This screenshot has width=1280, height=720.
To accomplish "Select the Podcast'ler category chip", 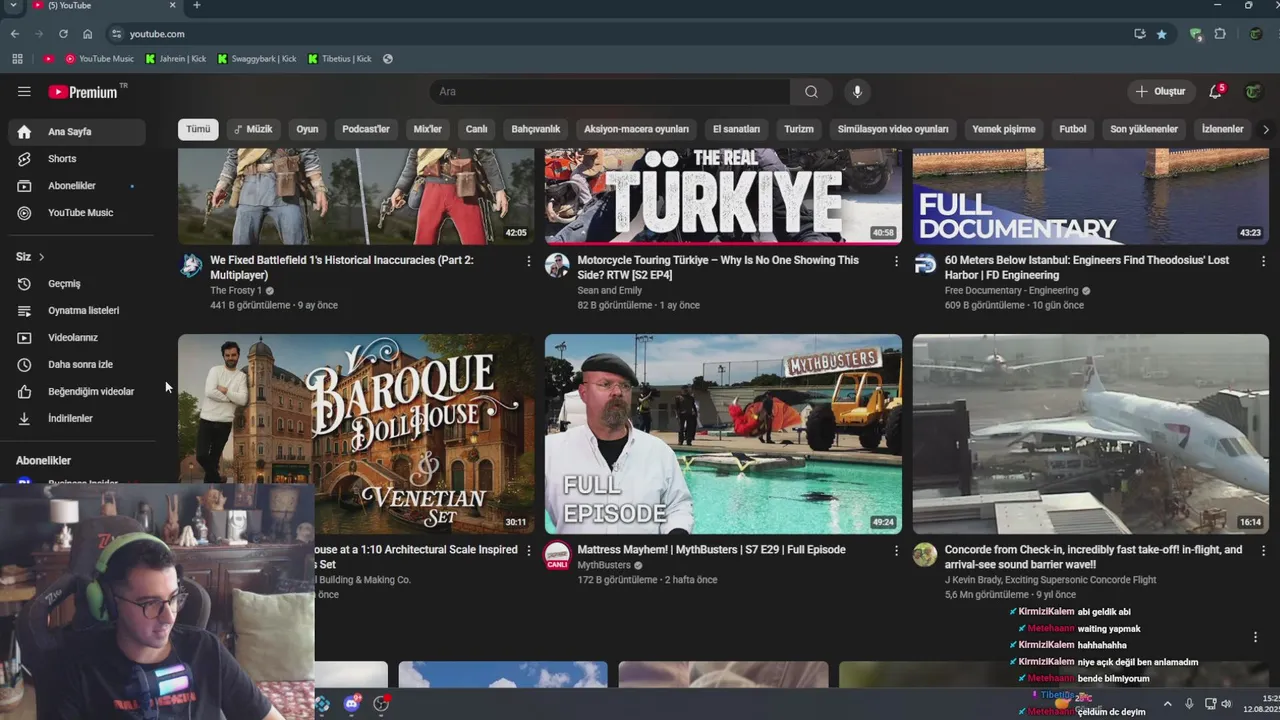I will 366,129.
